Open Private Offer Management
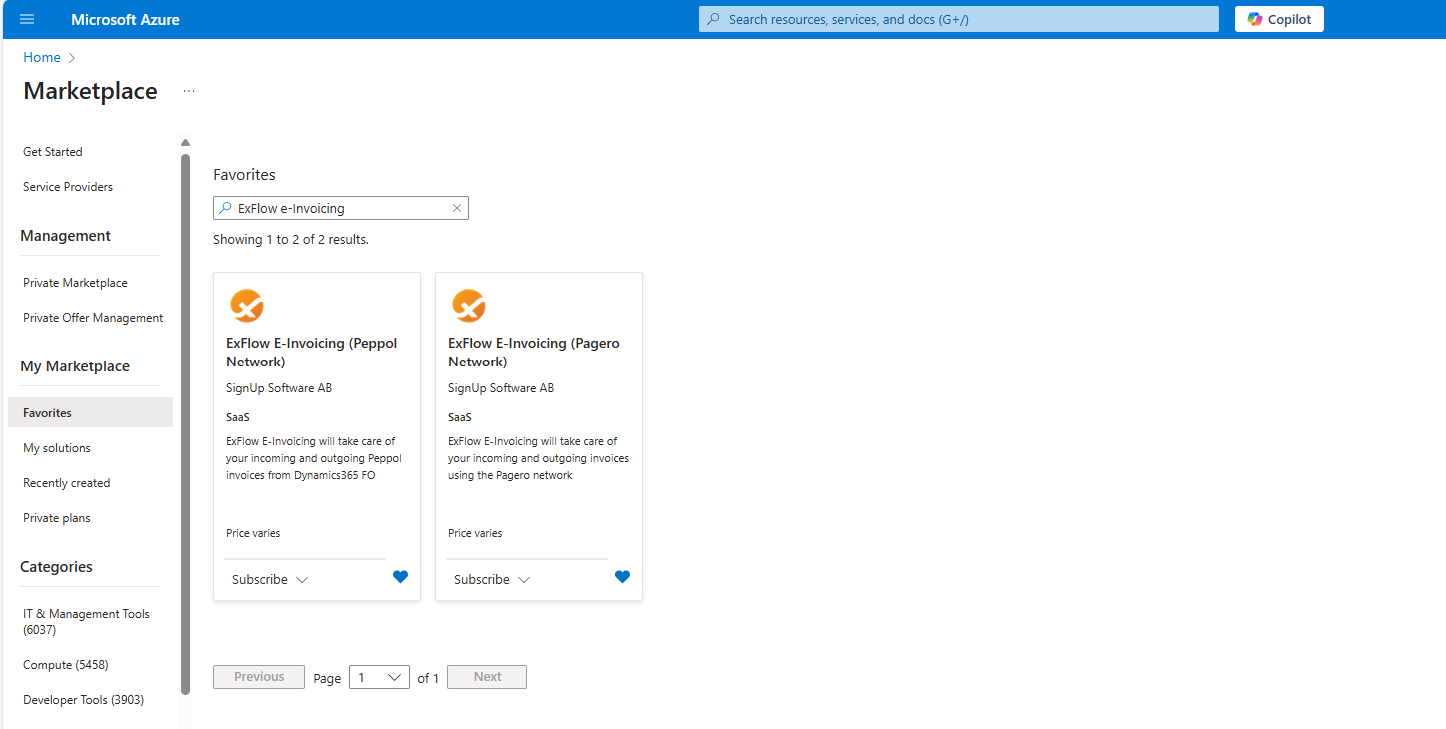Image resolution: width=1446 pixels, height=729 pixels. click(x=93, y=318)
